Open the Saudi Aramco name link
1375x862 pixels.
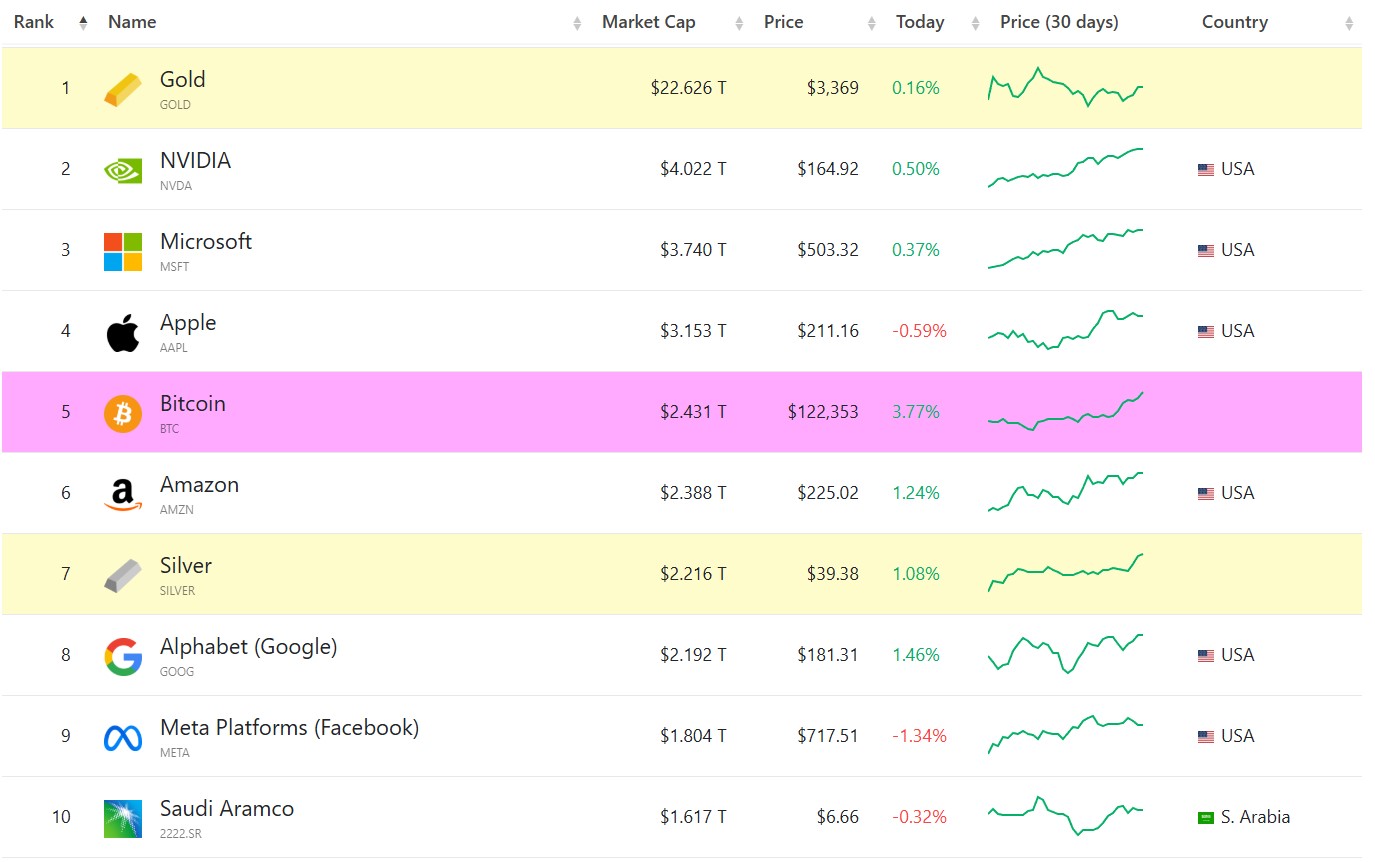227,809
